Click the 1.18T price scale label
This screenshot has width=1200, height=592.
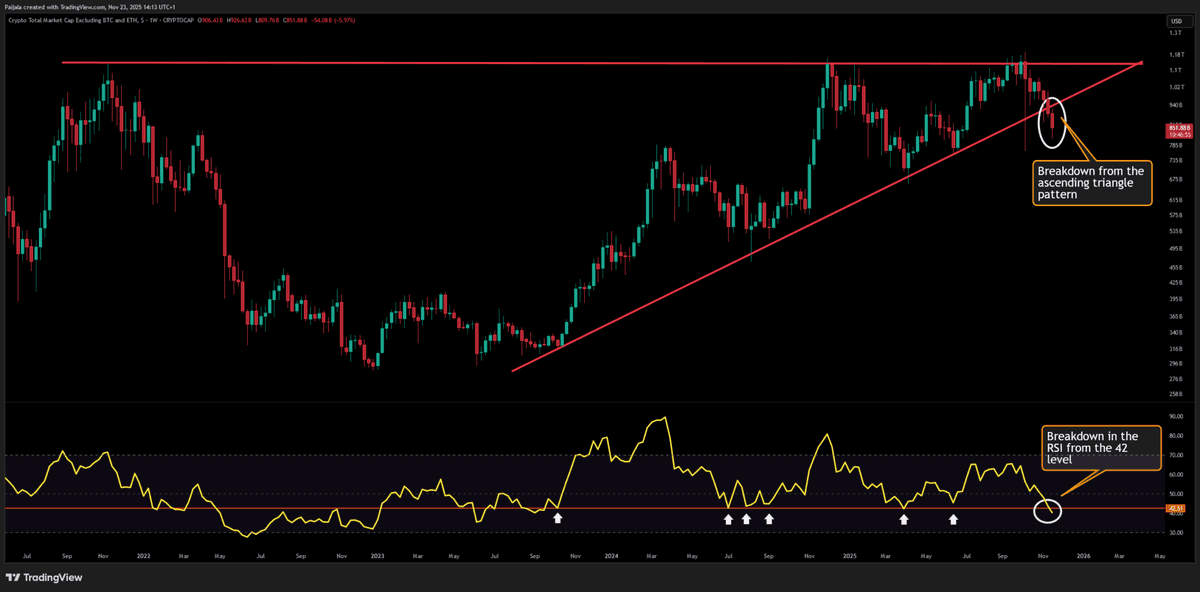[x=1176, y=53]
